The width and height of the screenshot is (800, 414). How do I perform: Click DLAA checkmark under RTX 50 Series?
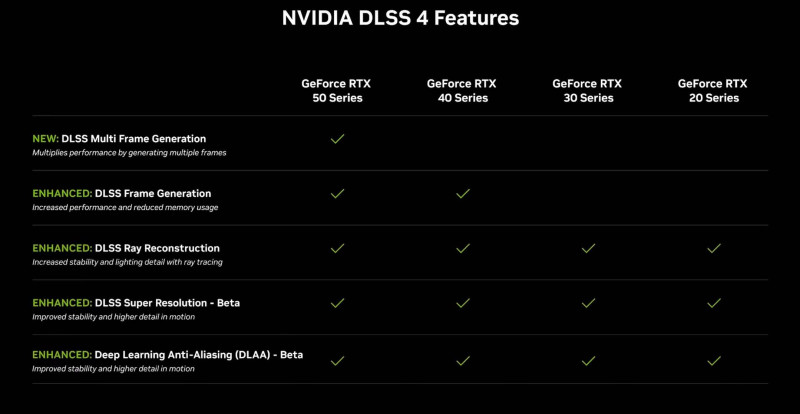(337, 360)
